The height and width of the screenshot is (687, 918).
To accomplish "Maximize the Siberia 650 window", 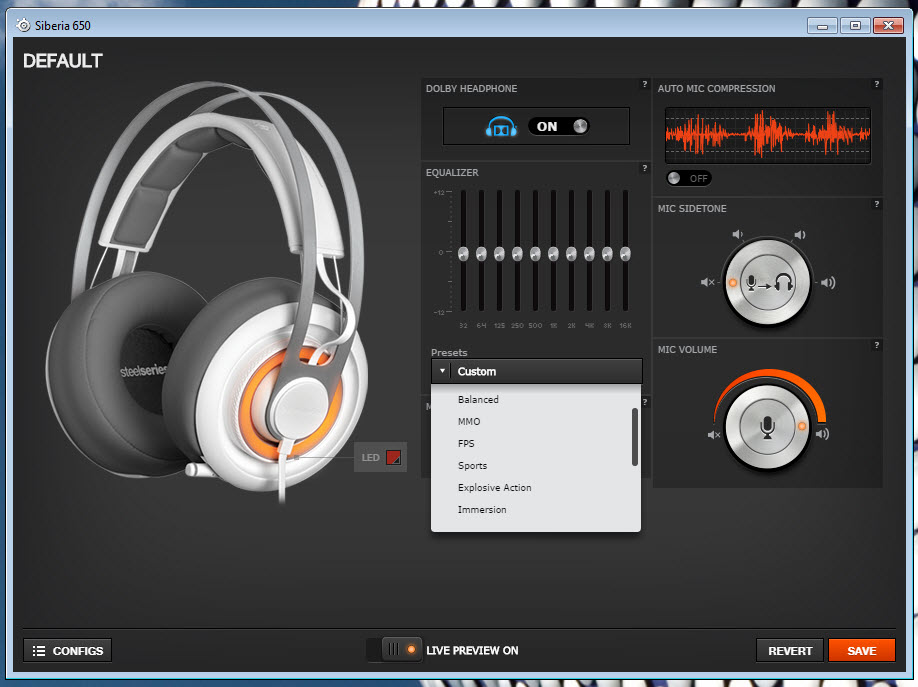I will click(855, 26).
